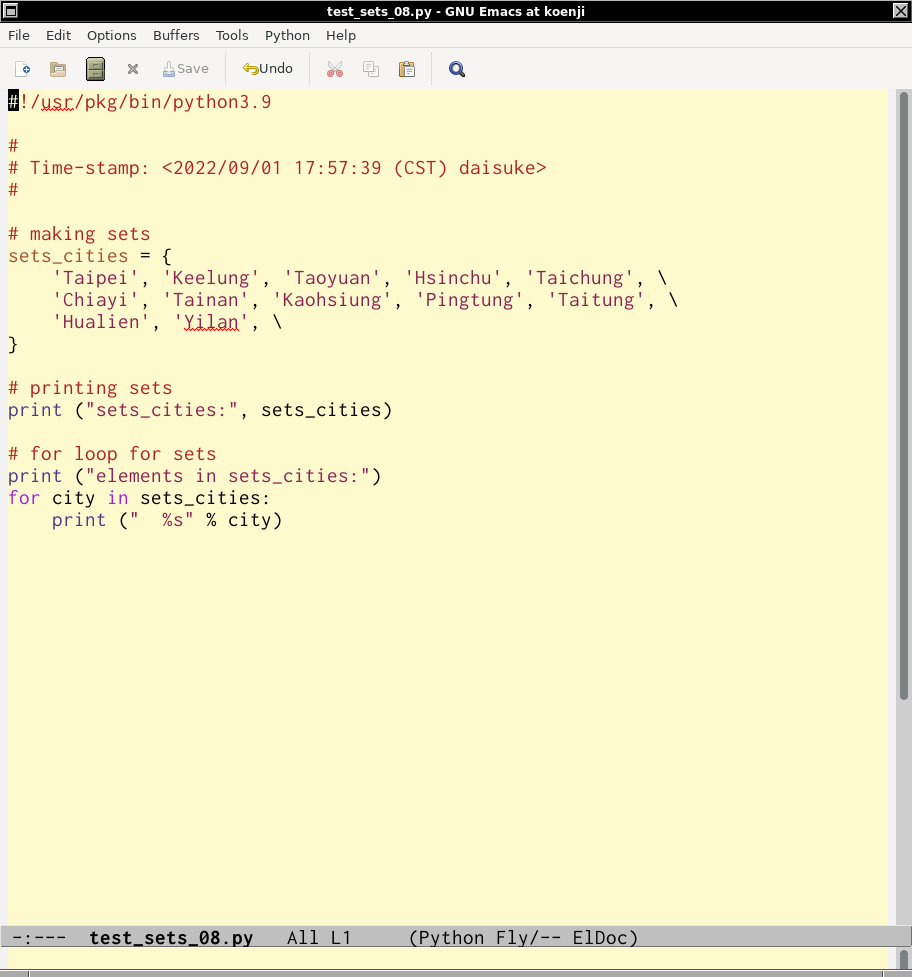The height and width of the screenshot is (977, 912).
Task: Click the Search magnifier icon
Action: [457, 69]
